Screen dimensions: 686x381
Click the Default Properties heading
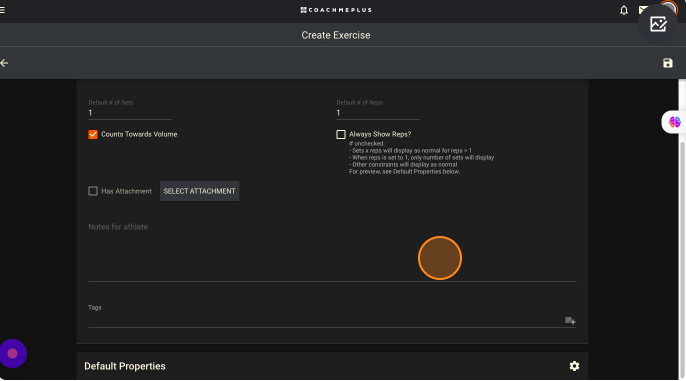[x=125, y=366]
